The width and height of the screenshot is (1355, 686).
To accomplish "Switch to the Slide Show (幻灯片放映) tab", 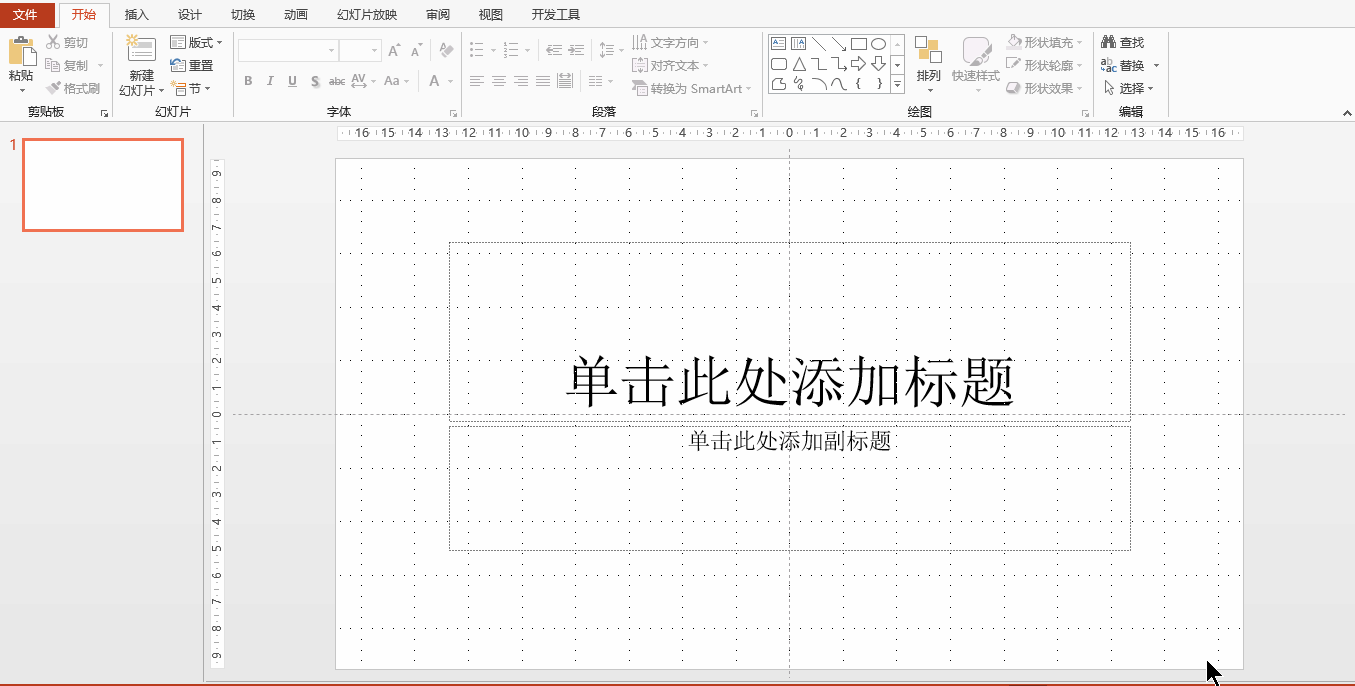I will [x=367, y=15].
